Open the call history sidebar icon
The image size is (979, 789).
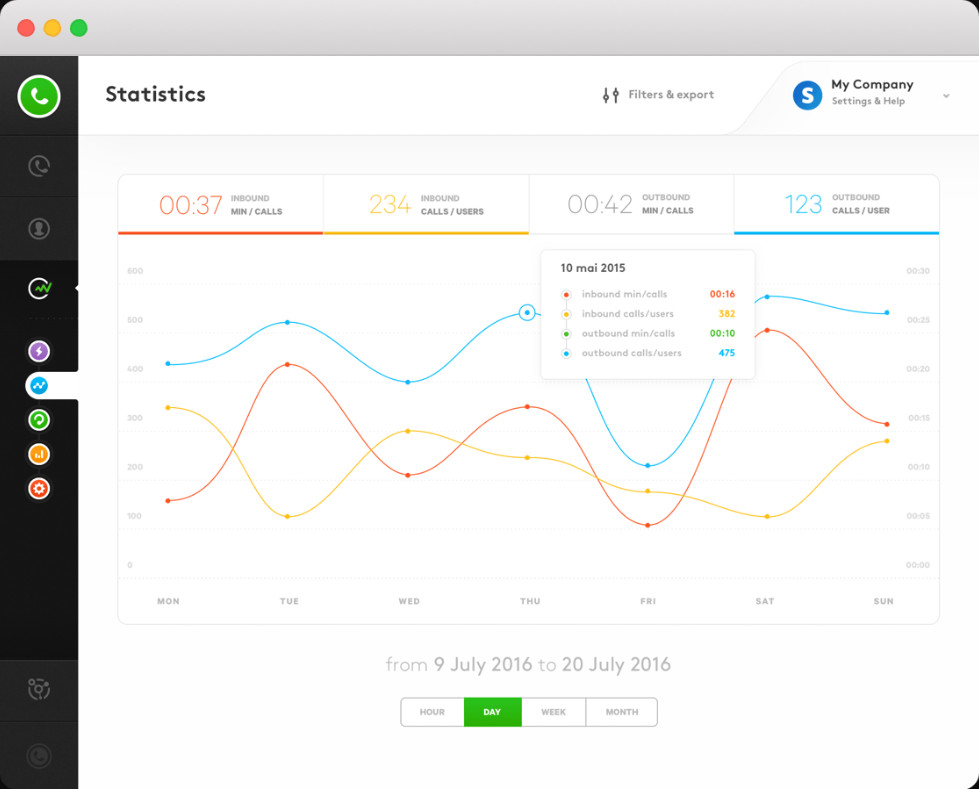pos(39,166)
